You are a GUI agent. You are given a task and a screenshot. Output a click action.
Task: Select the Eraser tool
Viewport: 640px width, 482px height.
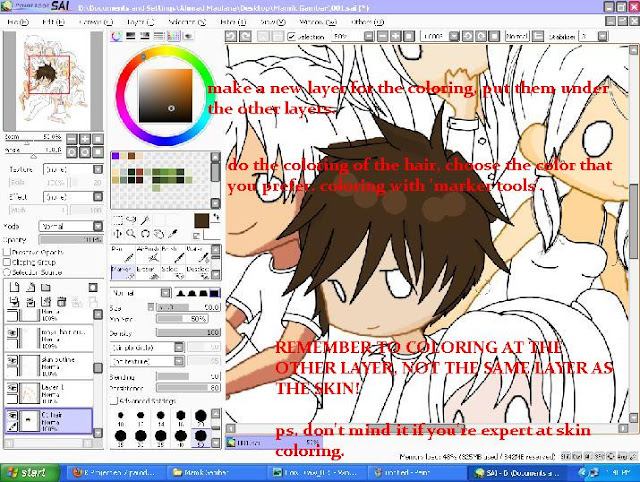148,272
